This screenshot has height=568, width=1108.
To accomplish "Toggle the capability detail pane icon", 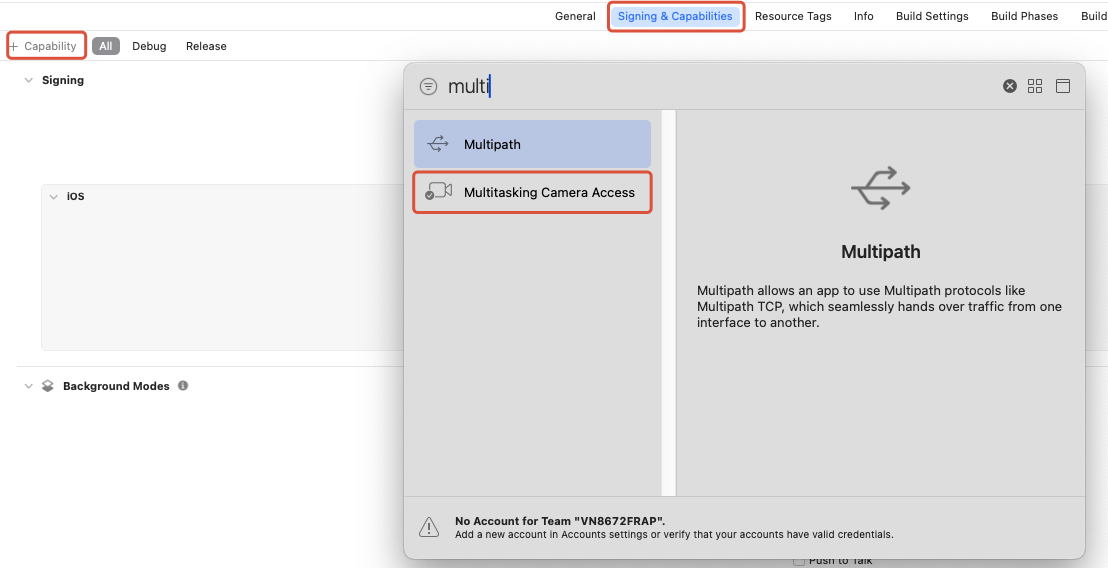I will (x=1063, y=87).
